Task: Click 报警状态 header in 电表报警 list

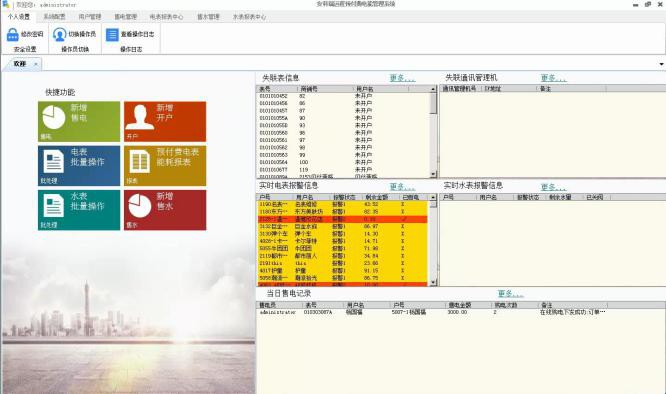Action: (x=346, y=197)
